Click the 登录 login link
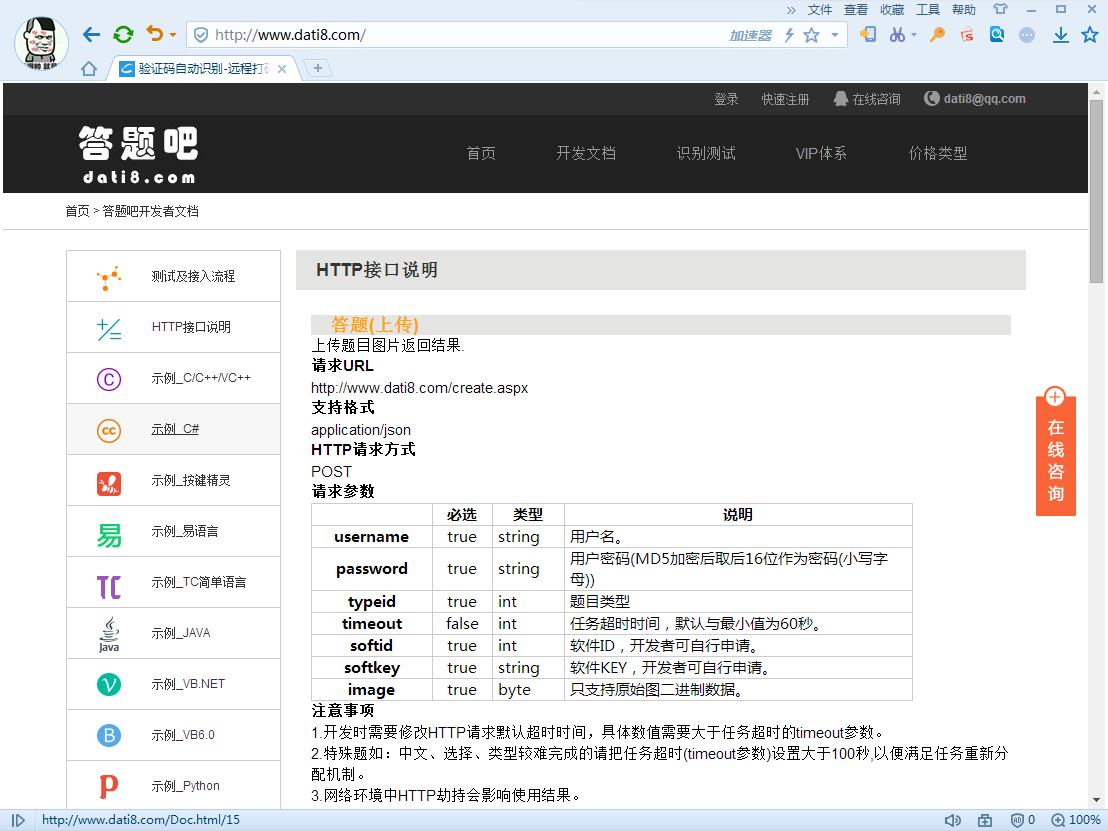Viewport: 1108px width, 831px height. coord(726,99)
